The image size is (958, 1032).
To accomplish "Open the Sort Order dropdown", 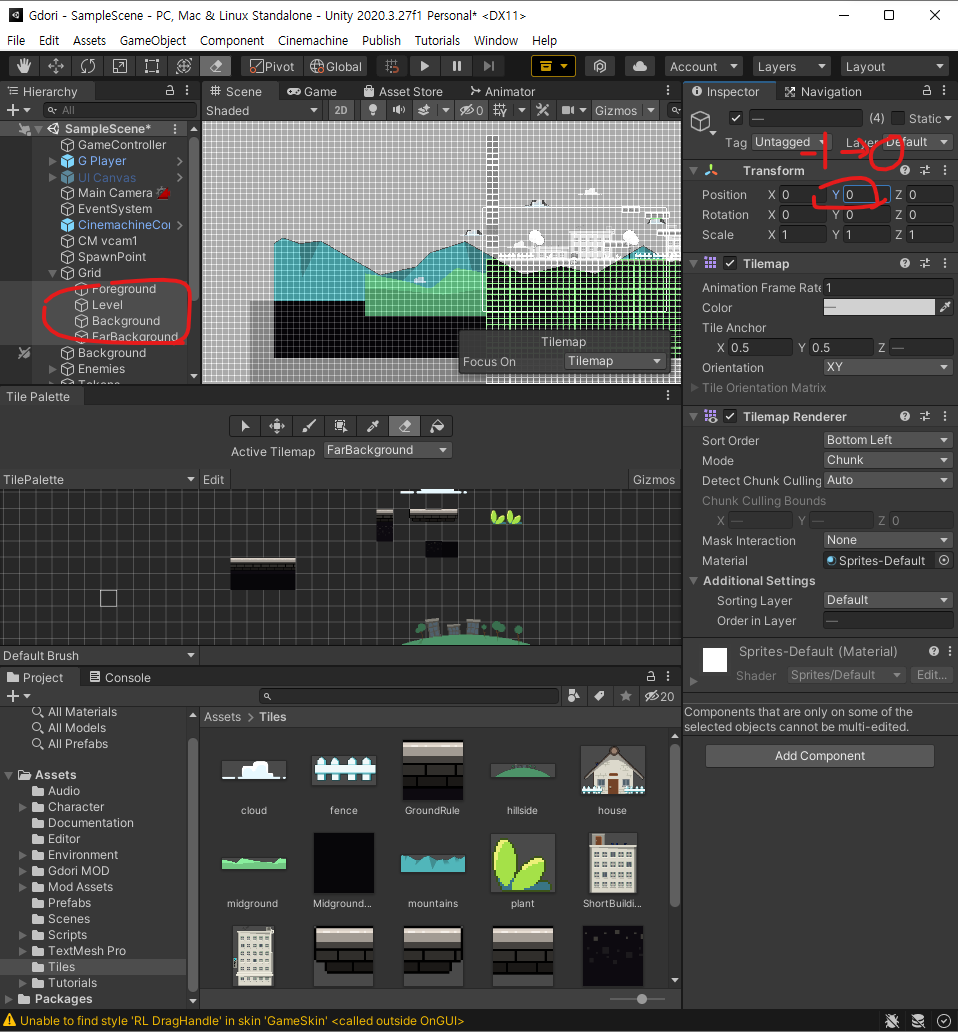I will (888, 440).
